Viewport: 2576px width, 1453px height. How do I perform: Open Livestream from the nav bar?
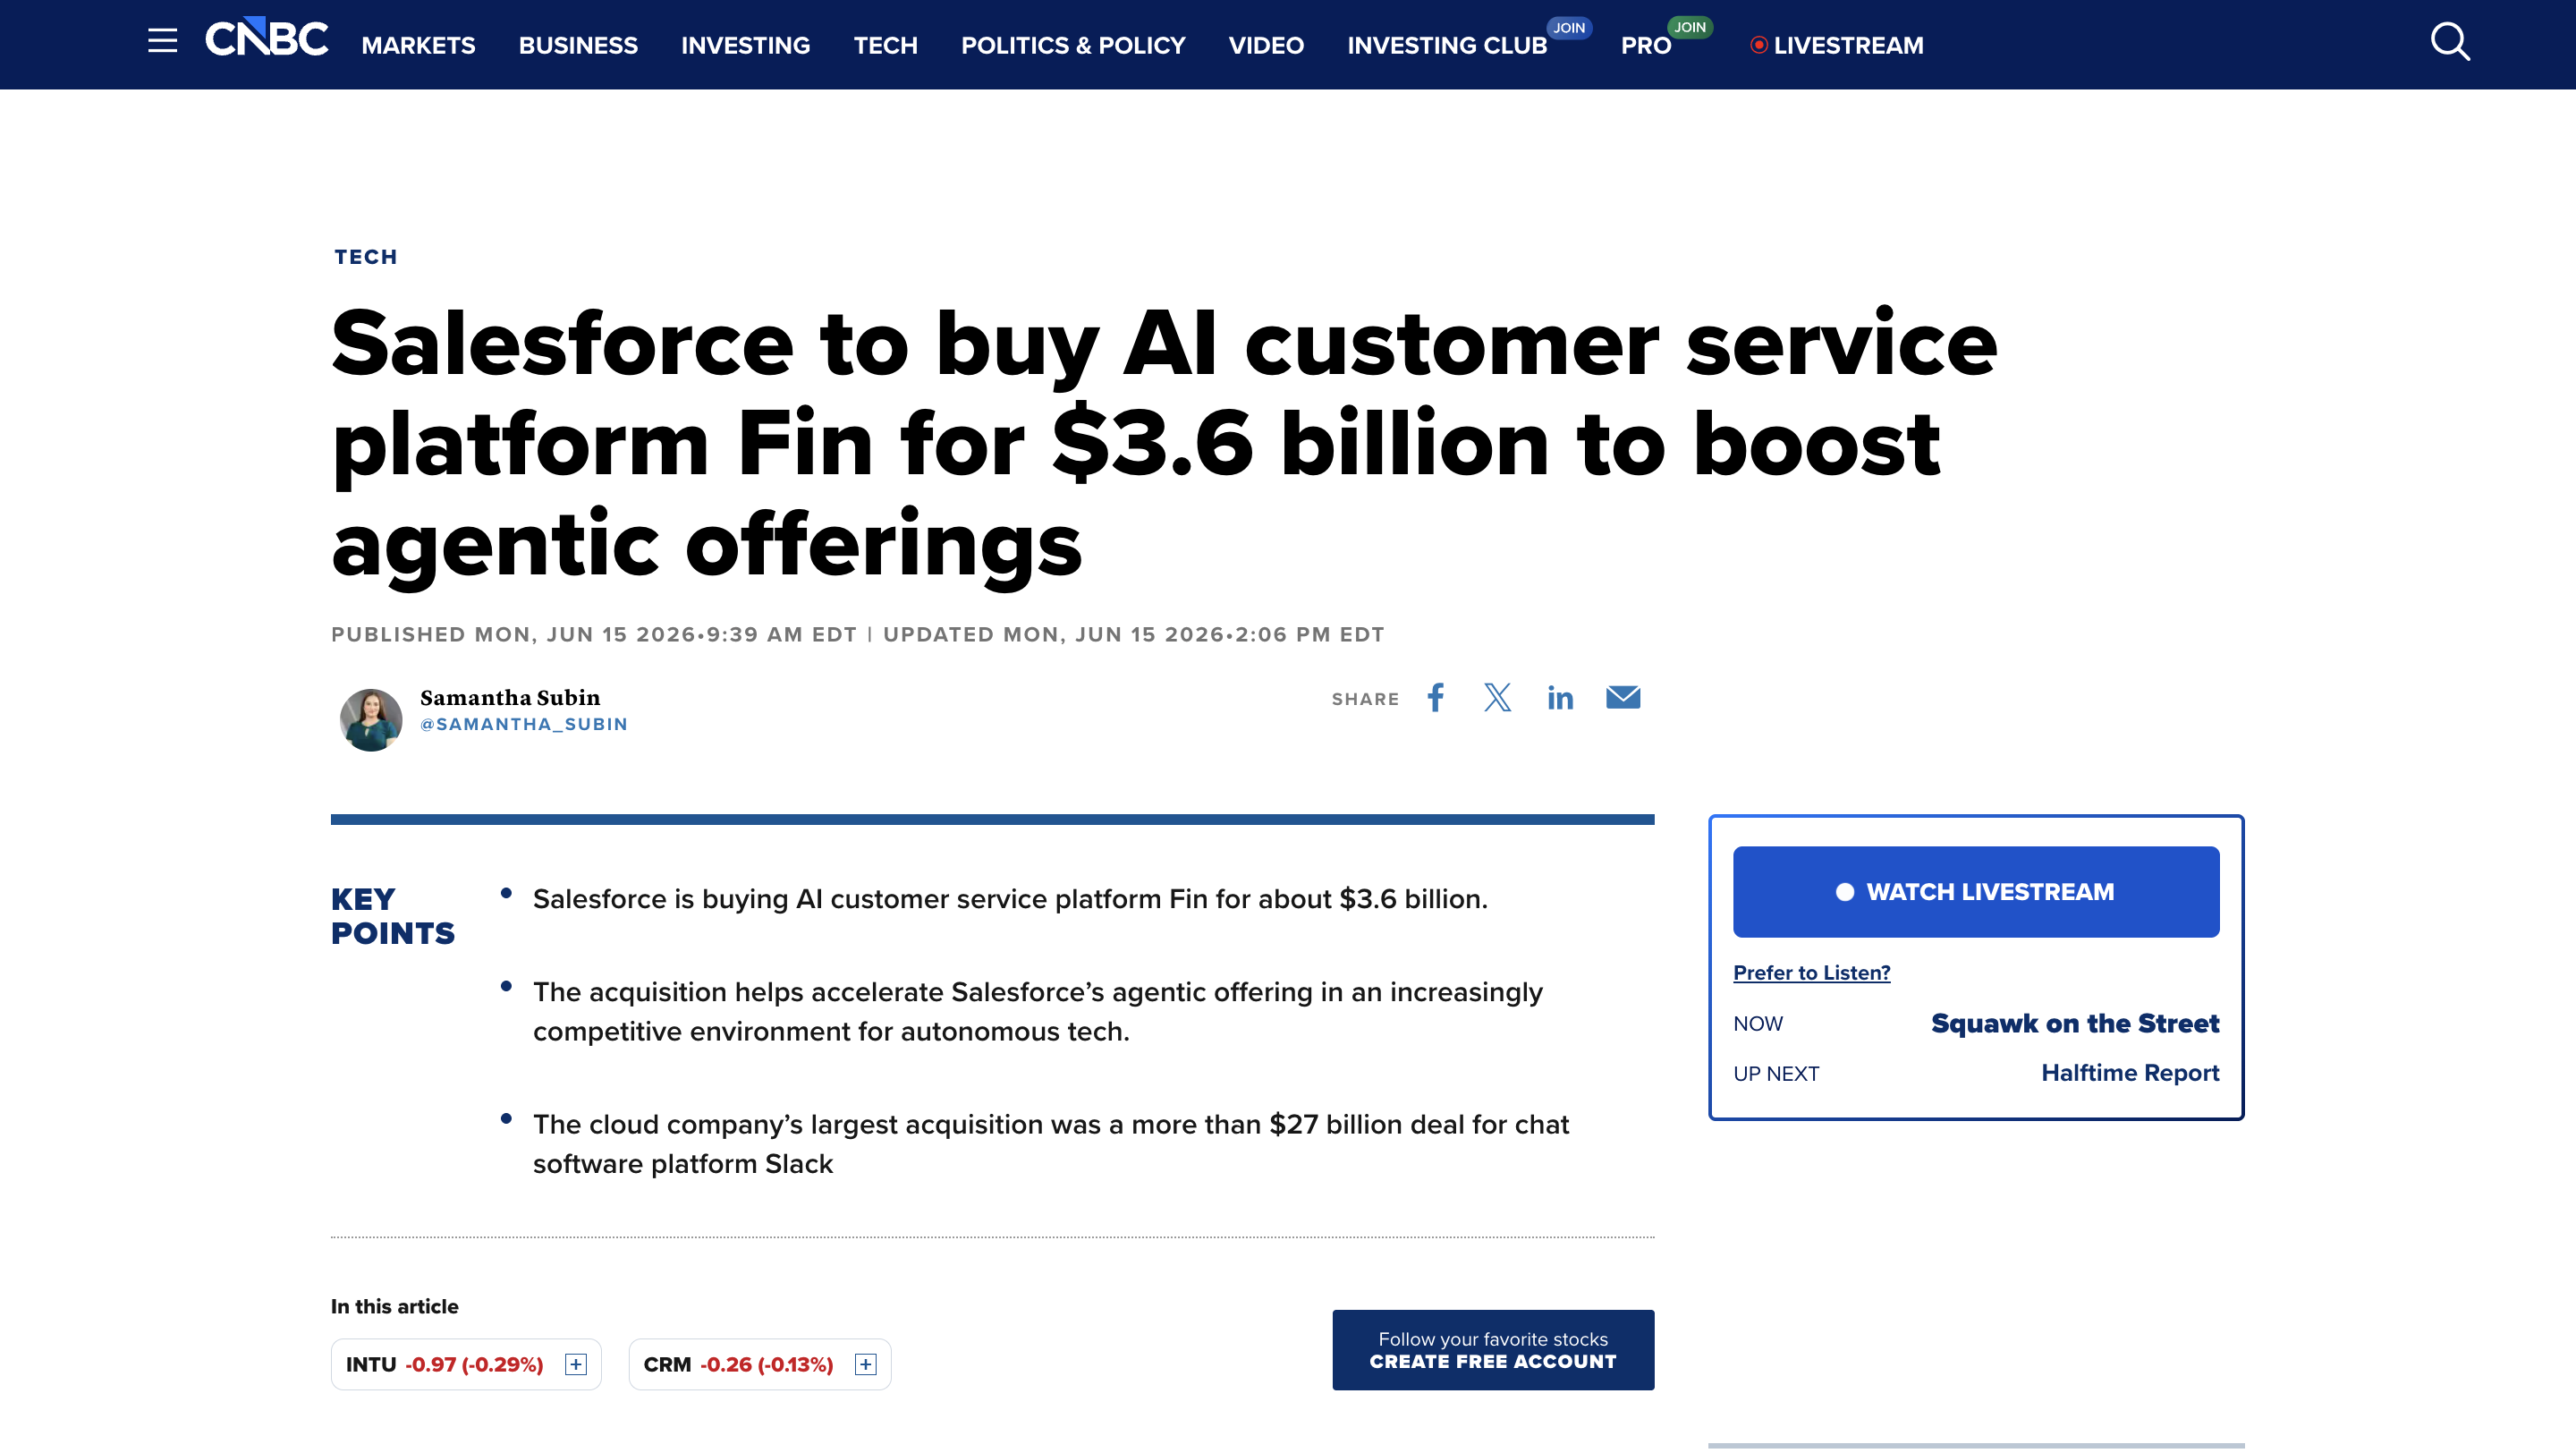(1848, 45)
